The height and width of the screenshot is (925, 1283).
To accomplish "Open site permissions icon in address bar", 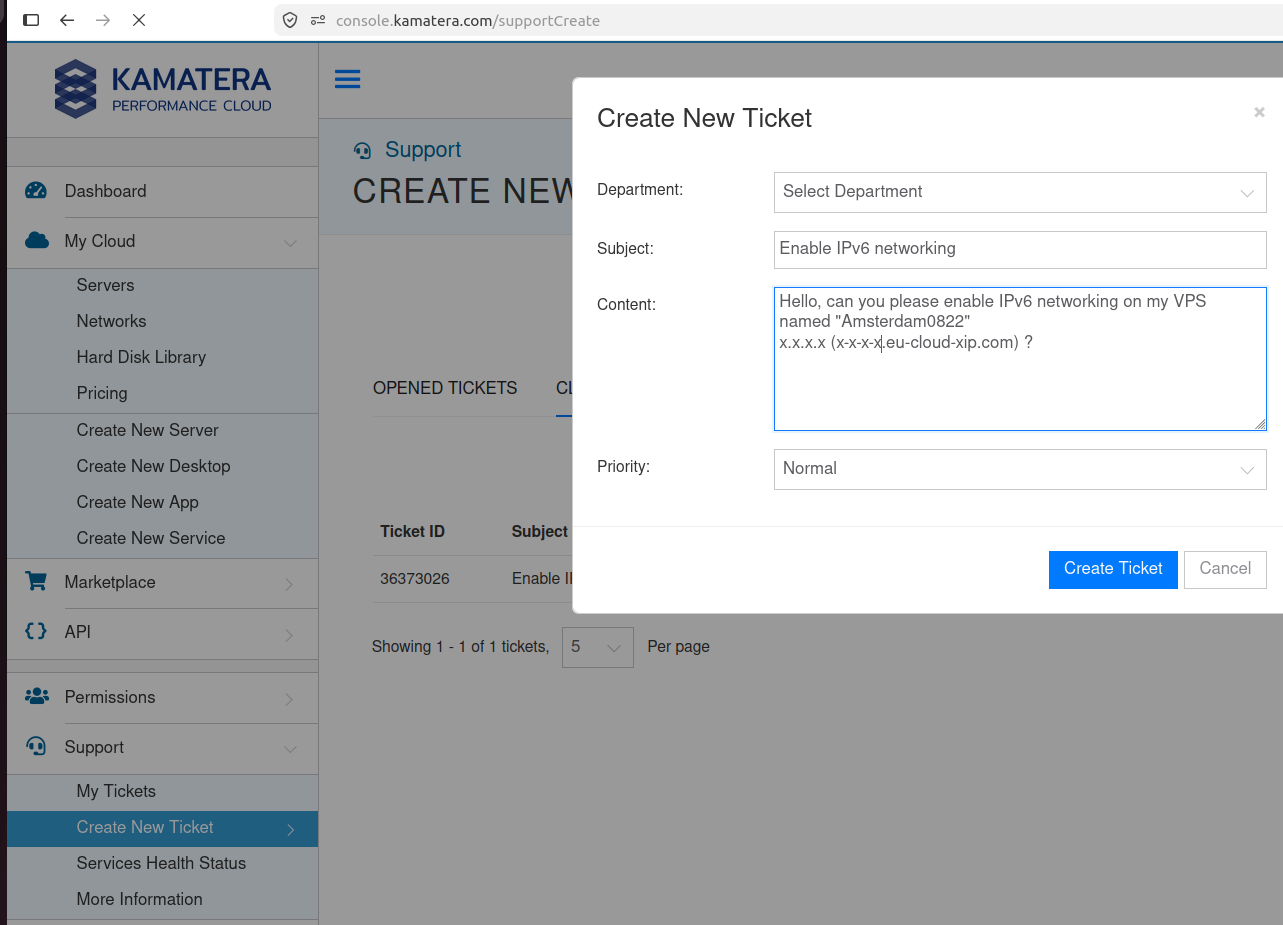I will coord(318,20).
